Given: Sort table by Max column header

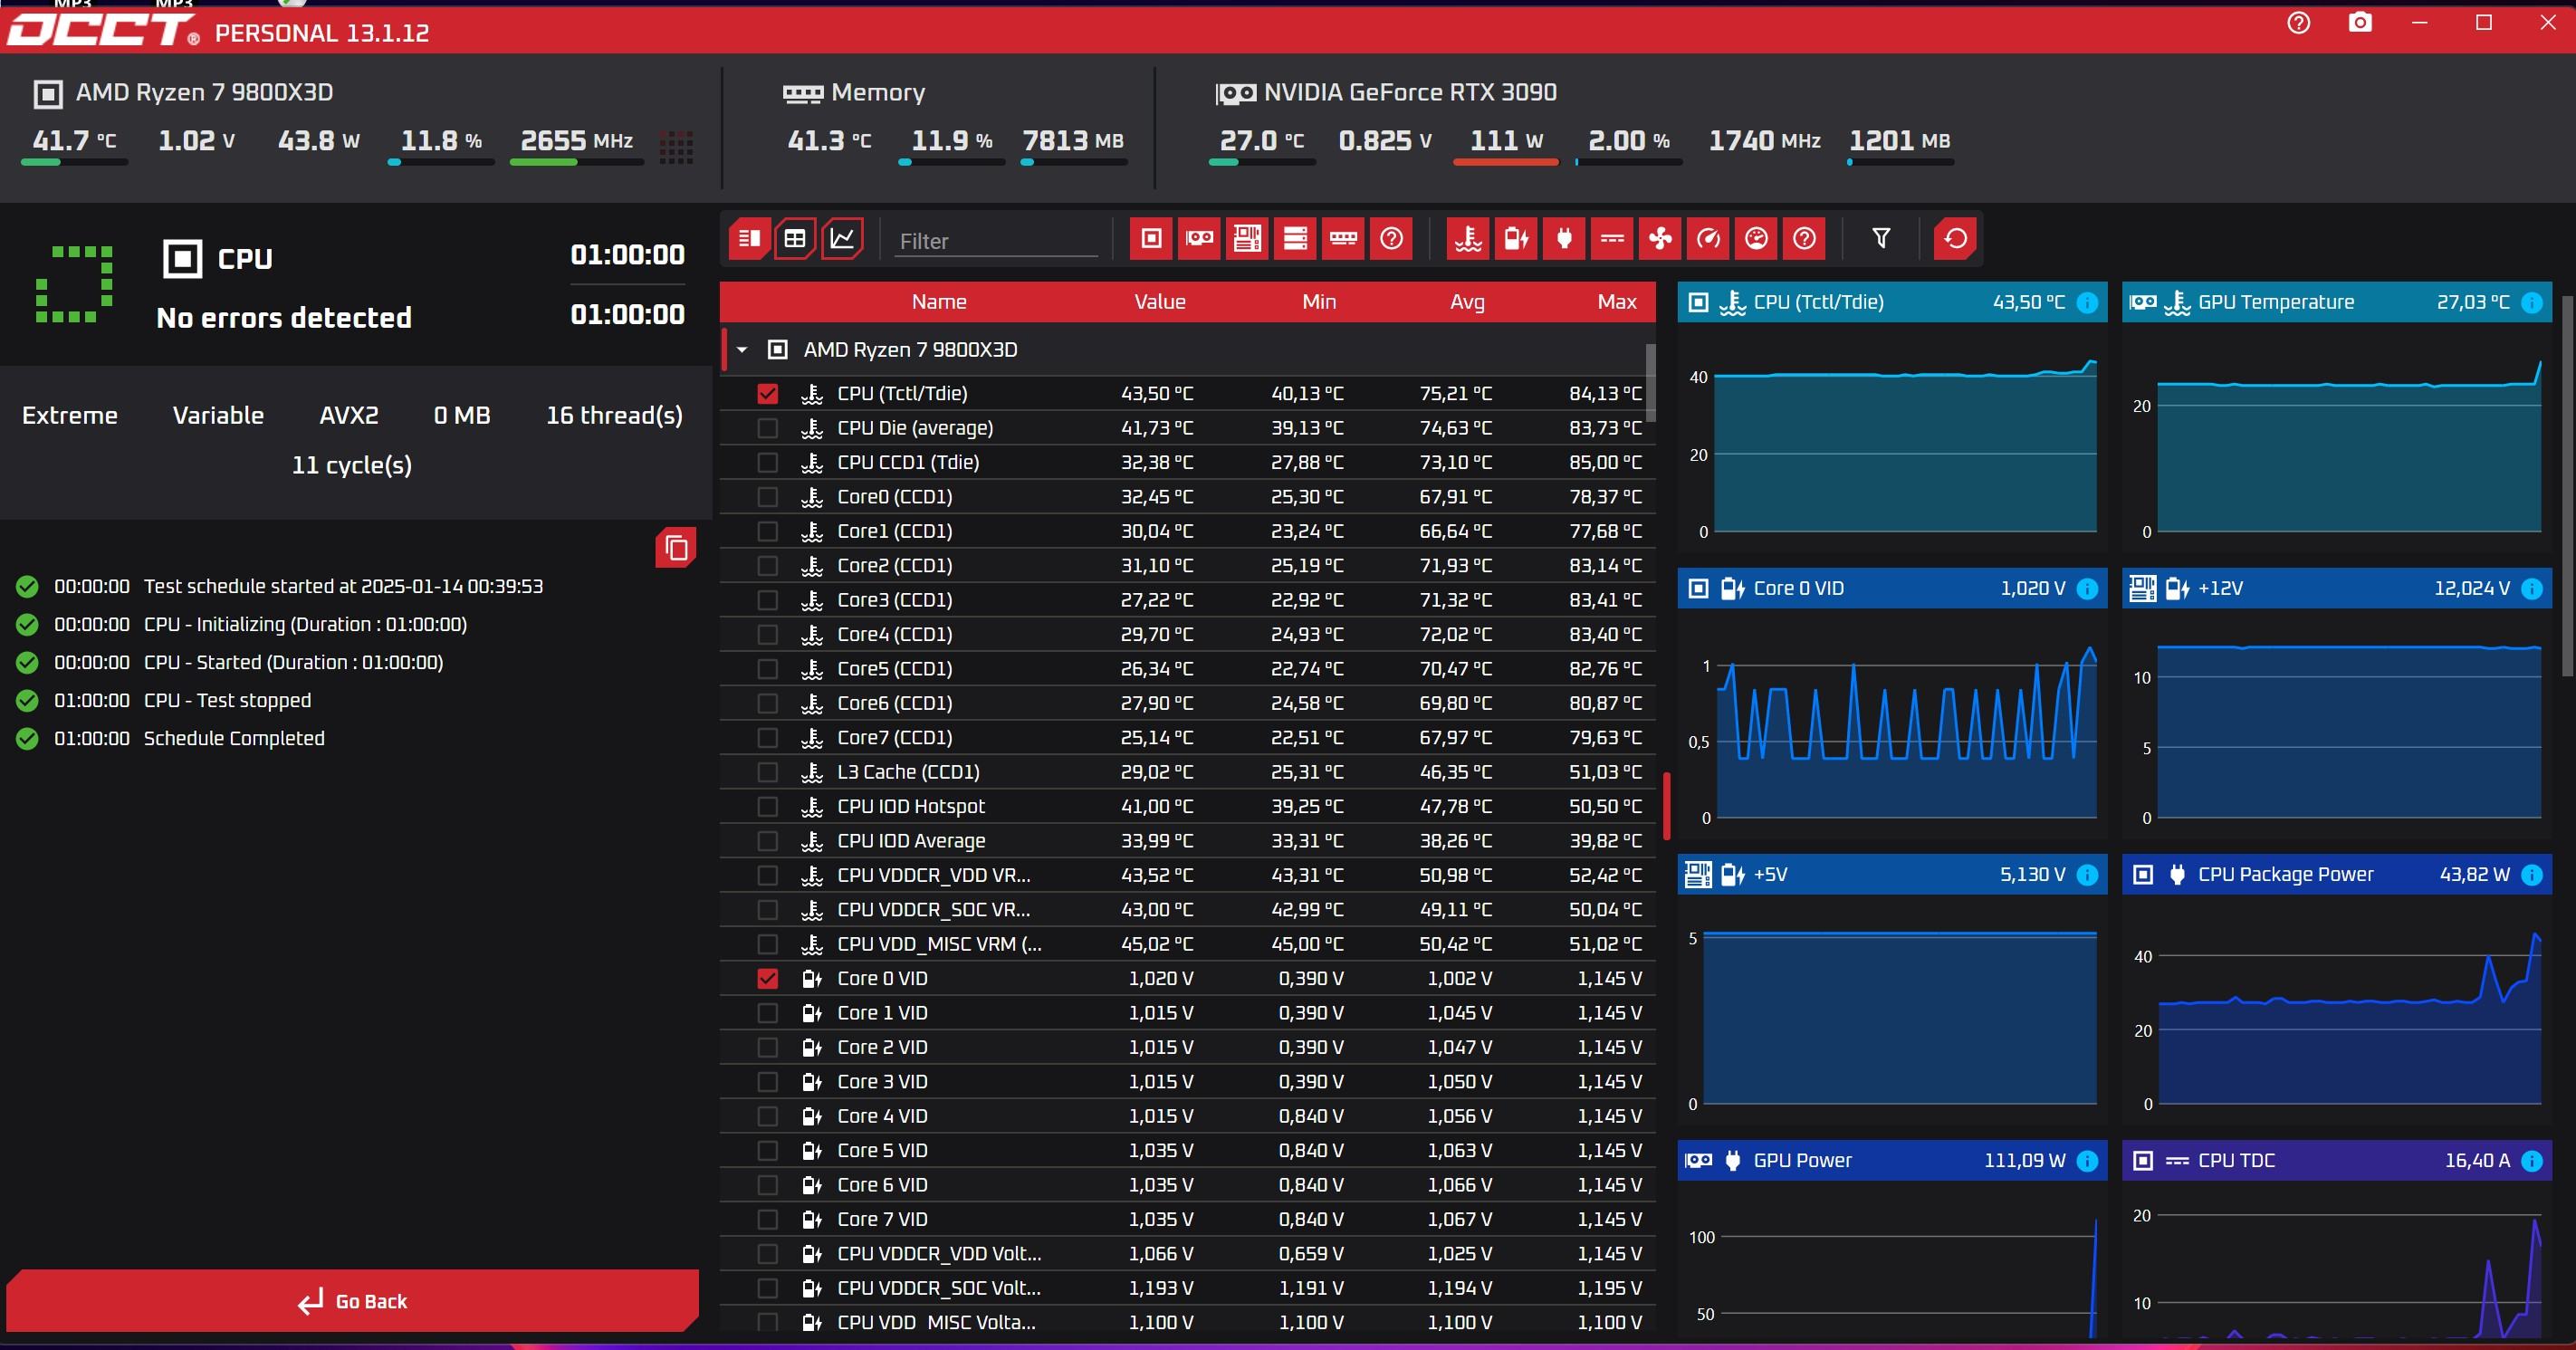Looking at the screenshot, I should point(1616,302).
